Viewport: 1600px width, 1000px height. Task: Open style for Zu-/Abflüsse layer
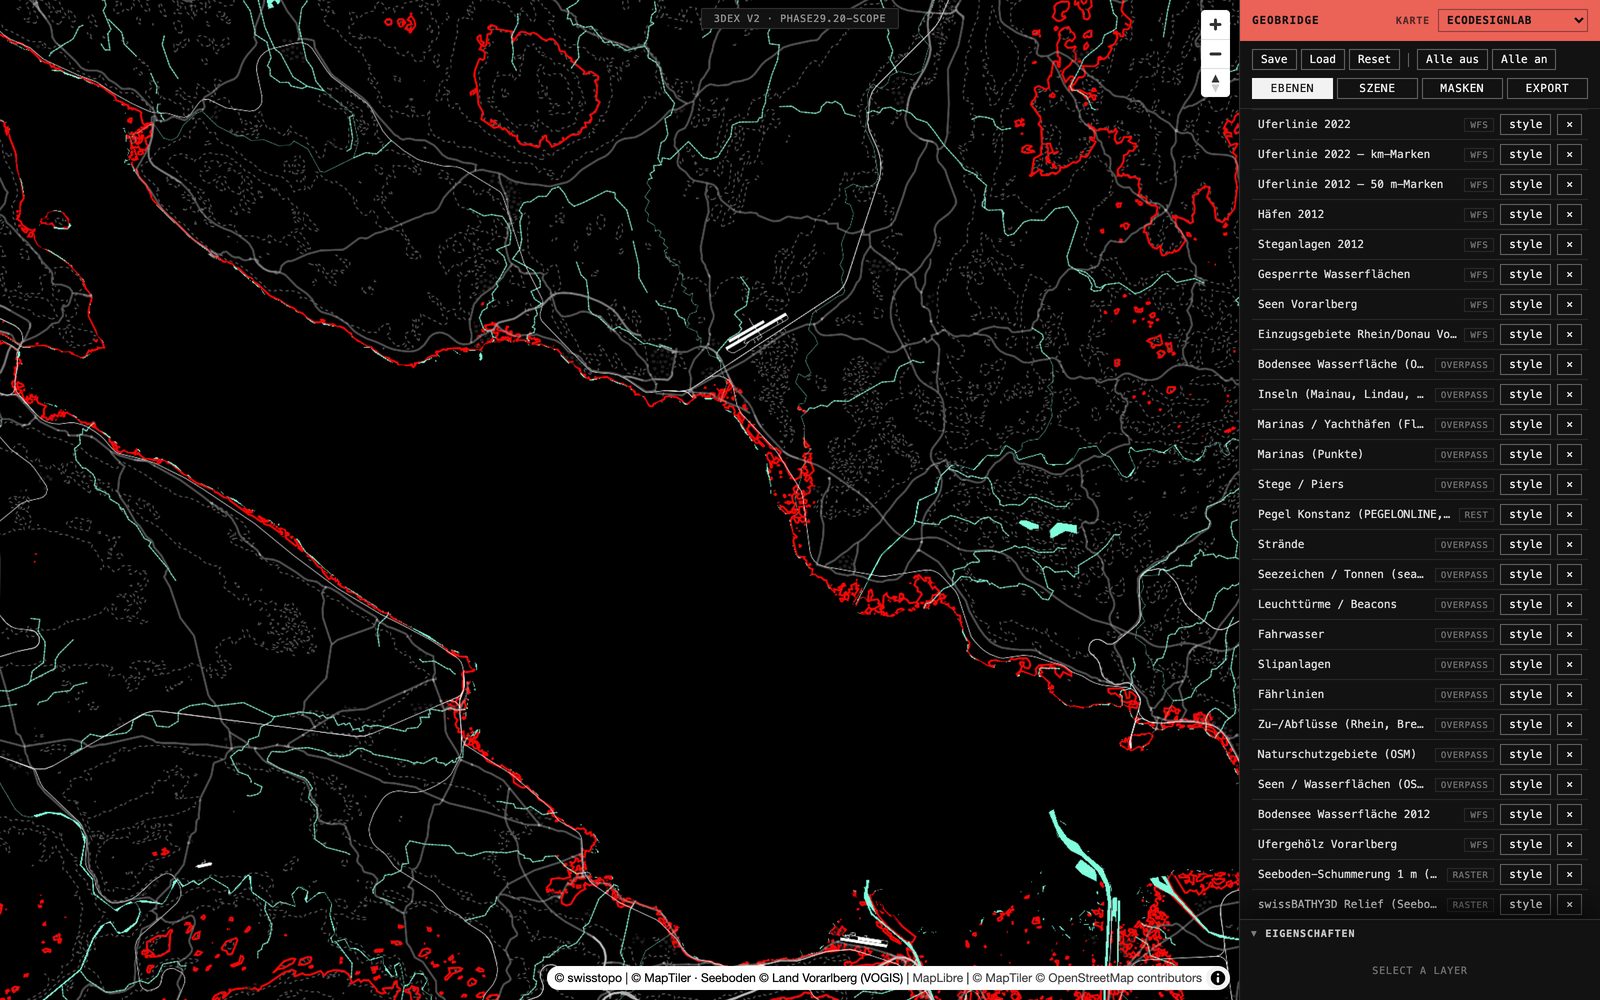click(1526, 724)
